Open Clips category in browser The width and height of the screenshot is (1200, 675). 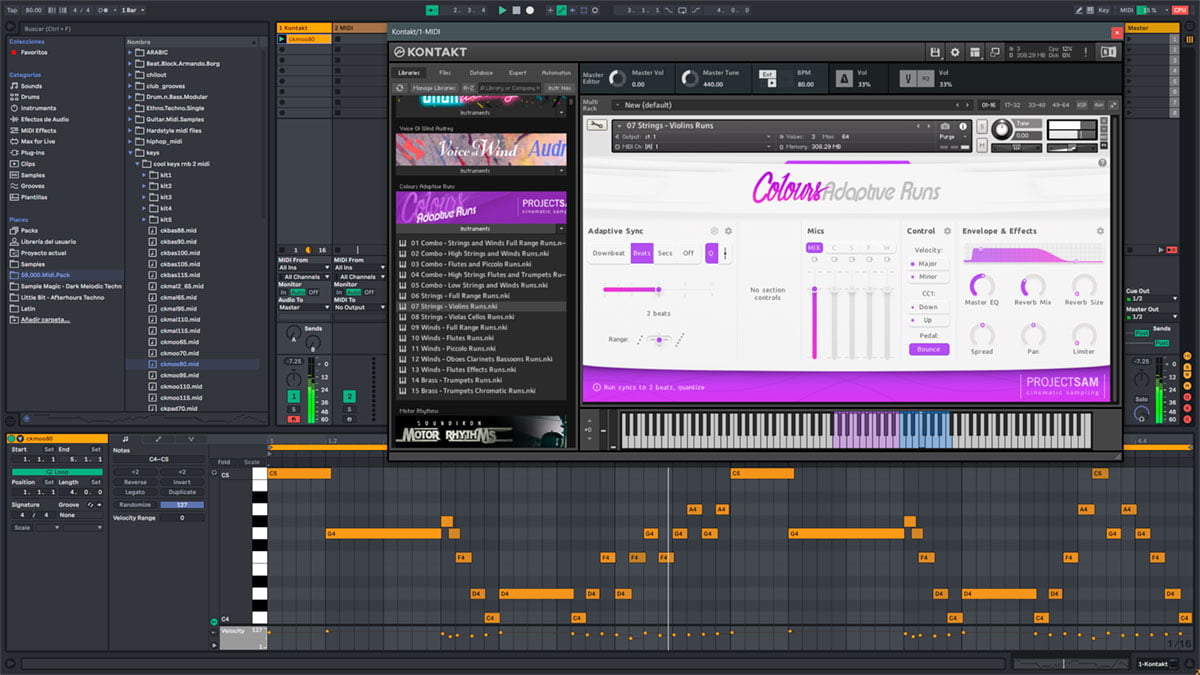23,164
